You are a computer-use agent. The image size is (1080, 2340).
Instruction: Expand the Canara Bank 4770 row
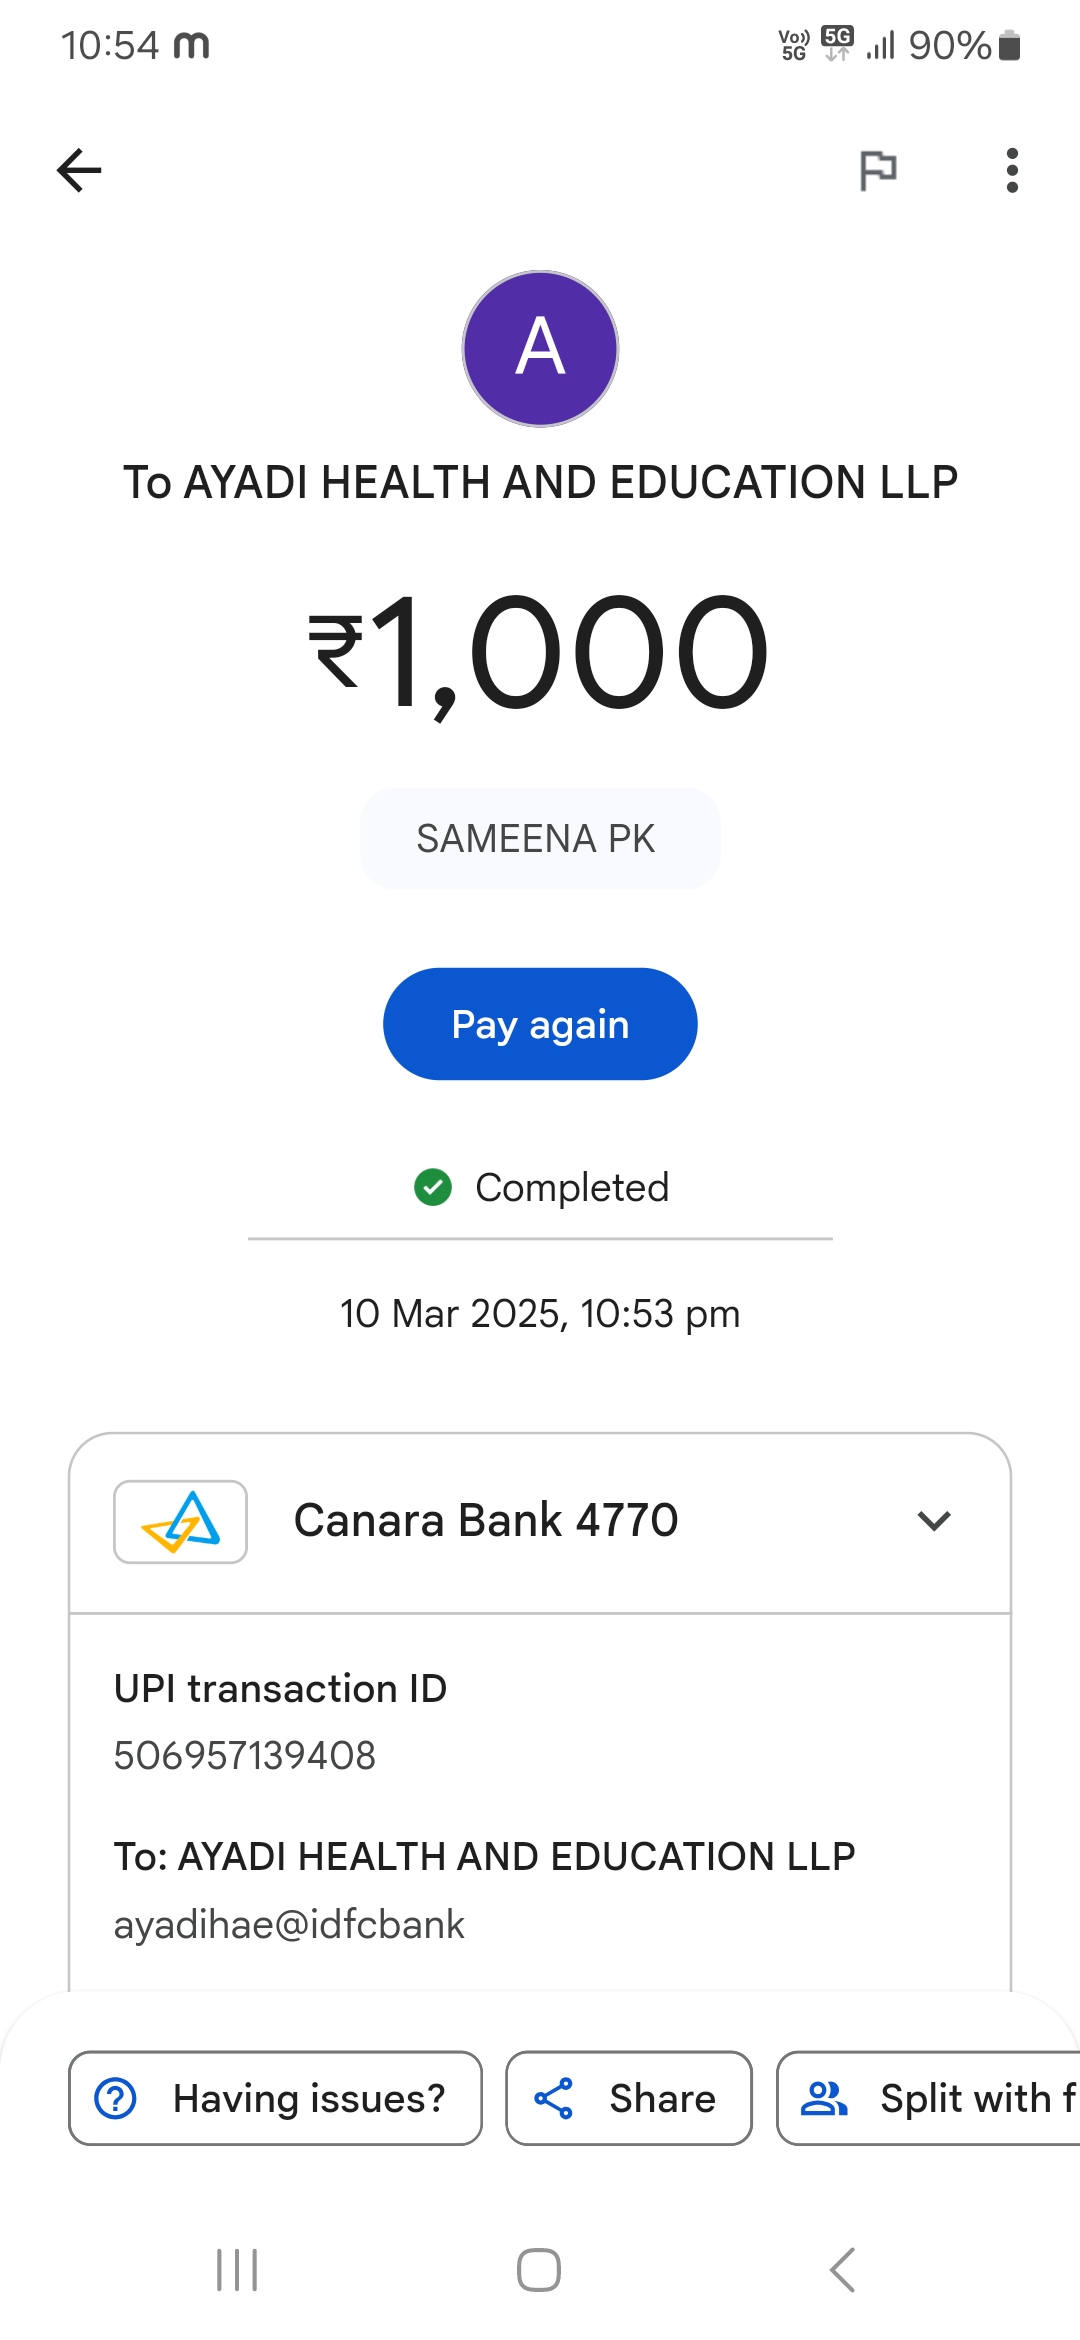point(486,1521)
